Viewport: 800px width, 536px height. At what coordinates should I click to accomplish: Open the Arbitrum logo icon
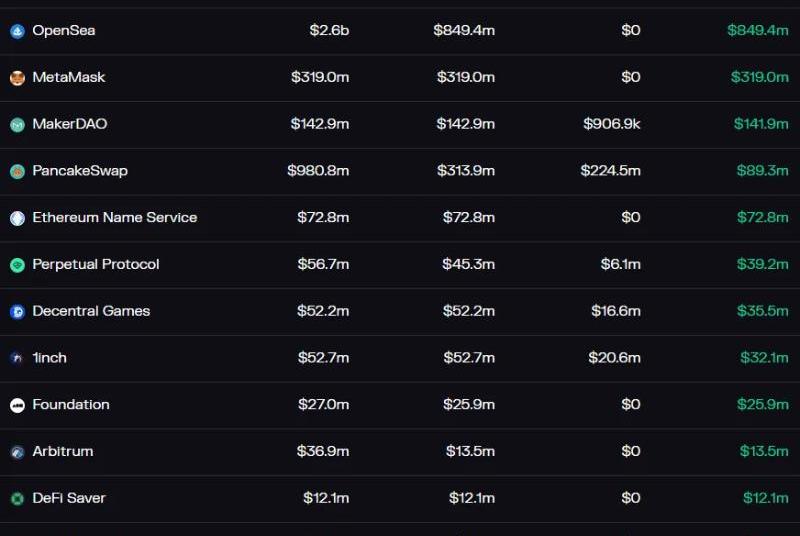[17, 452]
